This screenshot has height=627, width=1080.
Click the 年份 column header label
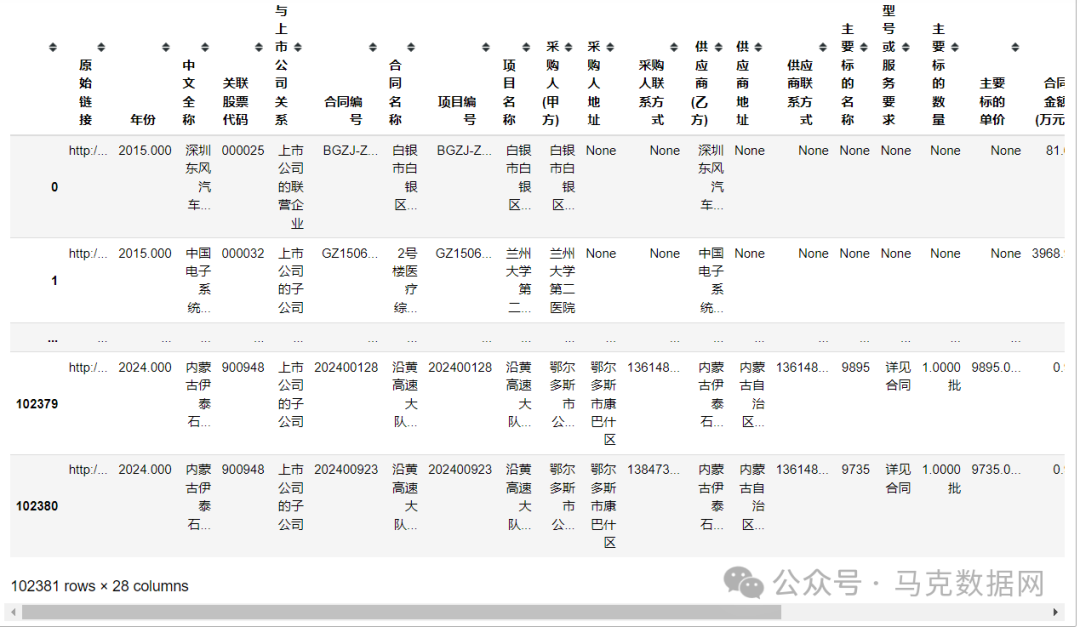click(x=143, y=119)
